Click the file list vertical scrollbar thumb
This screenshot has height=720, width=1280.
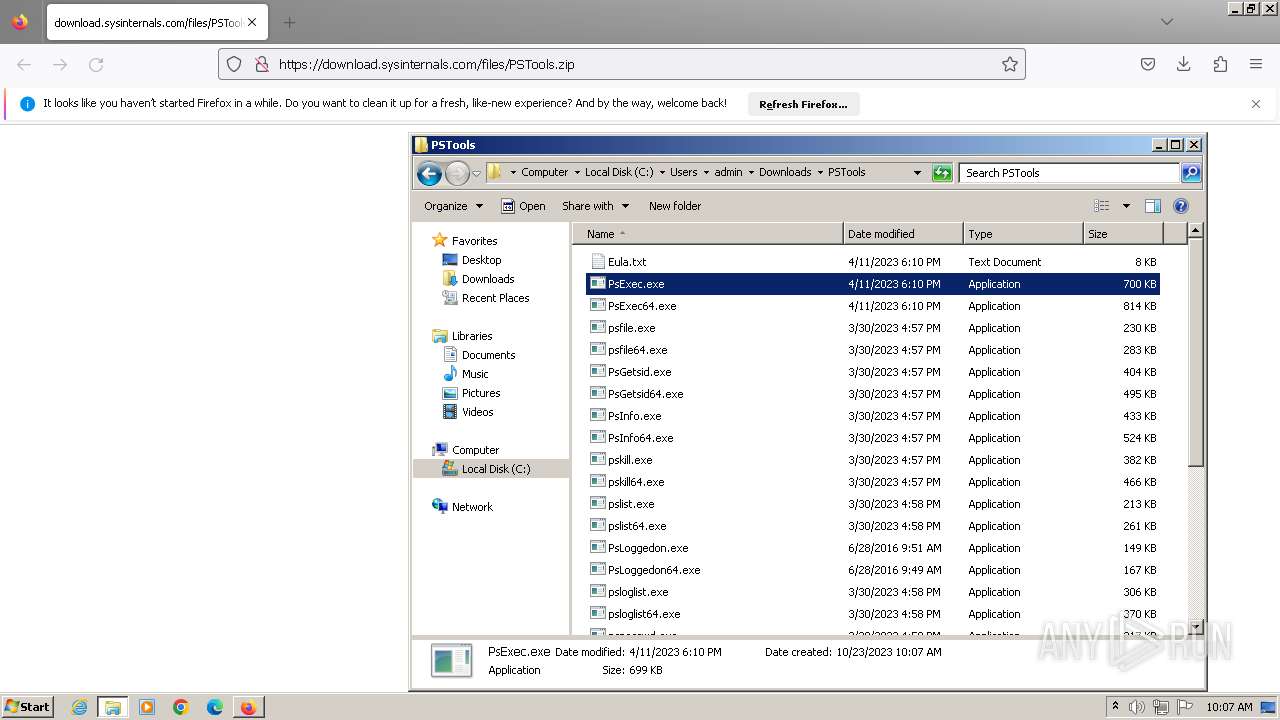pyautogui.click(x=1195, y=351)
